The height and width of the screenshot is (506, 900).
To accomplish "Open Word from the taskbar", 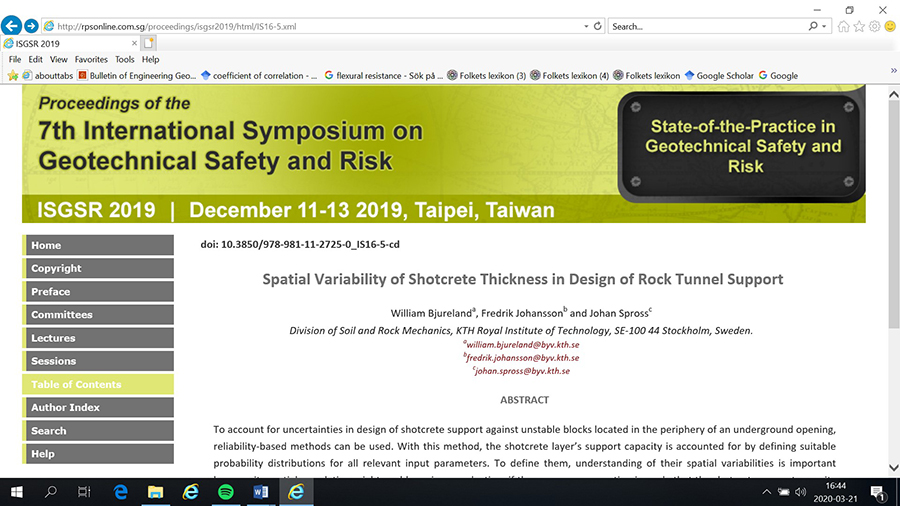I will [260, 492].
